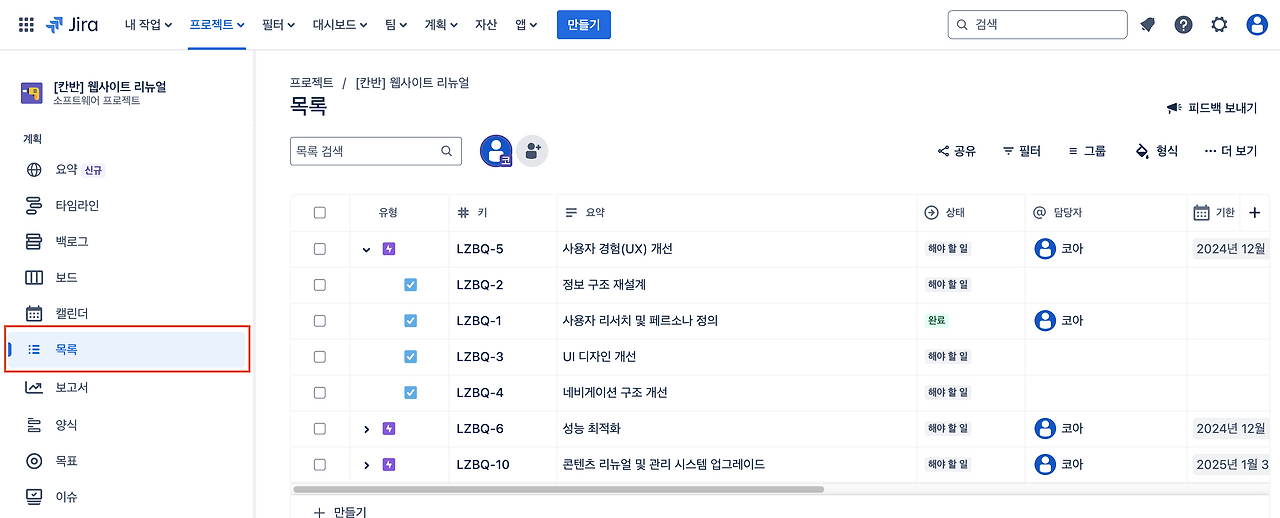Click the Jira logo
Image resolution: width=1280 pixels, height=518 pixels.
[x=72, y=25]
